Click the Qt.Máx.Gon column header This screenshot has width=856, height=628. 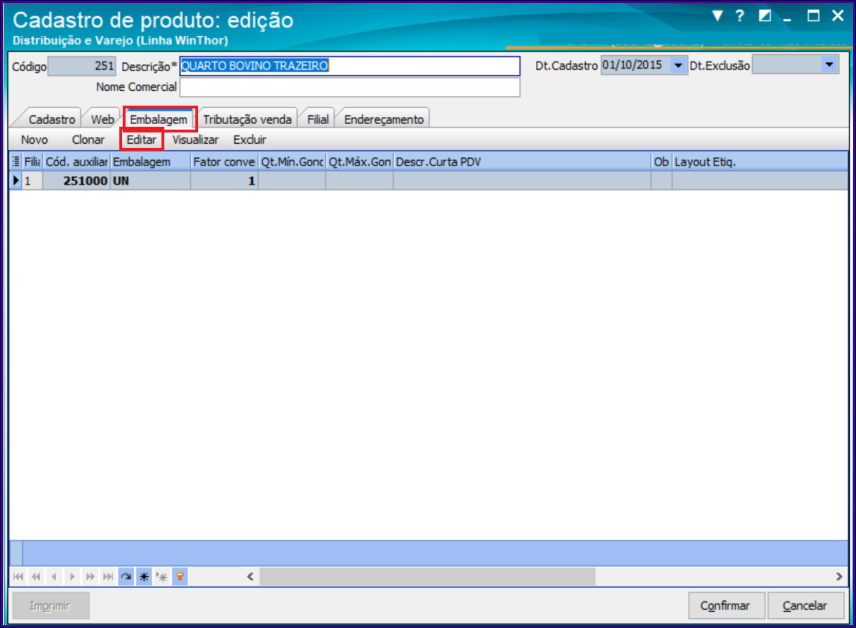[x=359, y=162]
